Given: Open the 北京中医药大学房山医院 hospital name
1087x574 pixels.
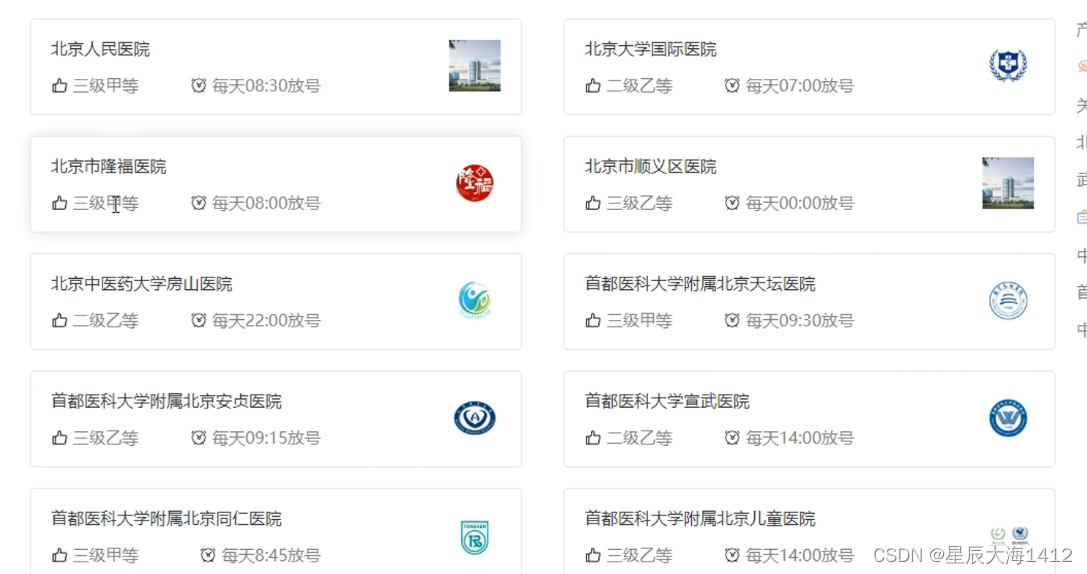Looking at the screenshot, I should click(x=142, y=284).
